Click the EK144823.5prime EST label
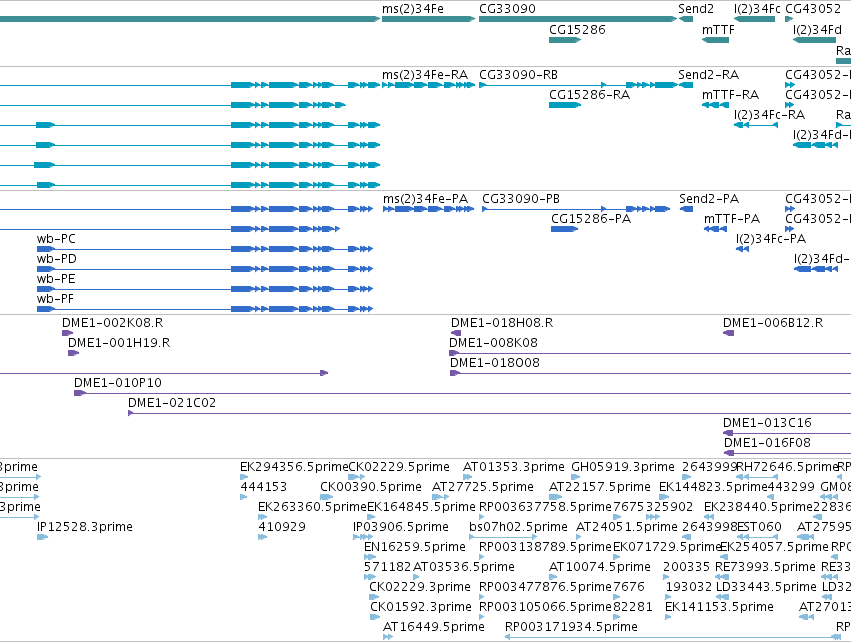The image size is (851, 642). (713, 487)
